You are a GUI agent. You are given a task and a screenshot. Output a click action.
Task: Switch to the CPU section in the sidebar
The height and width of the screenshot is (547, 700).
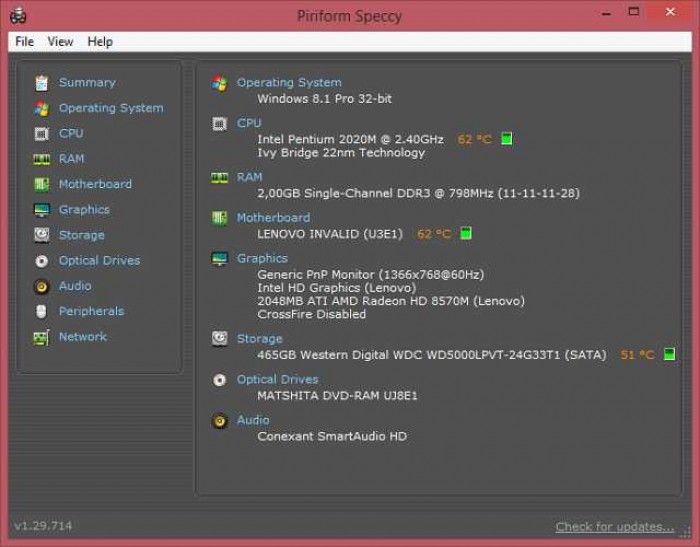71,134
